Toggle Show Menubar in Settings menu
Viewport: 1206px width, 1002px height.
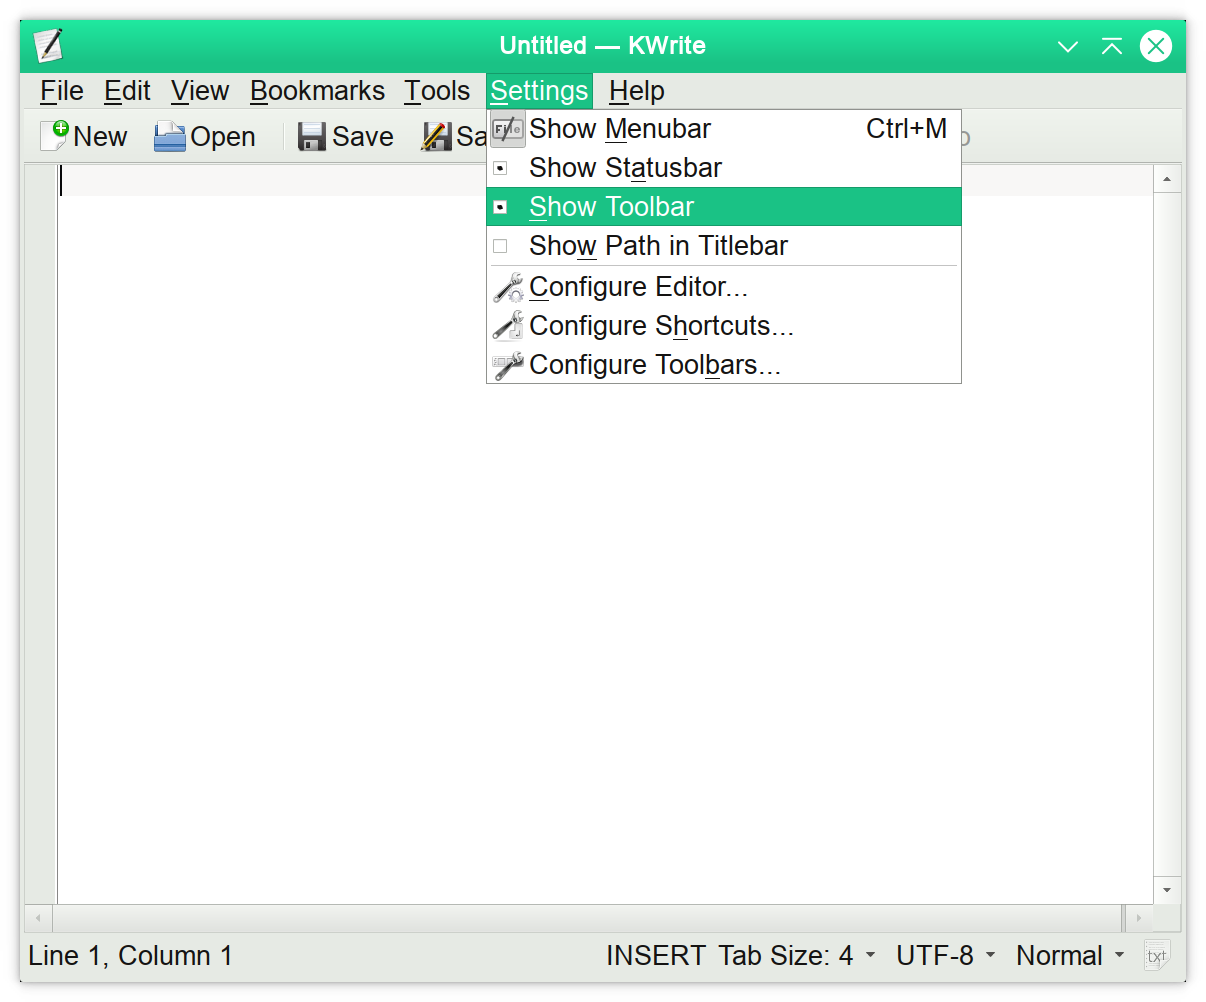click(x=619, y=129)
